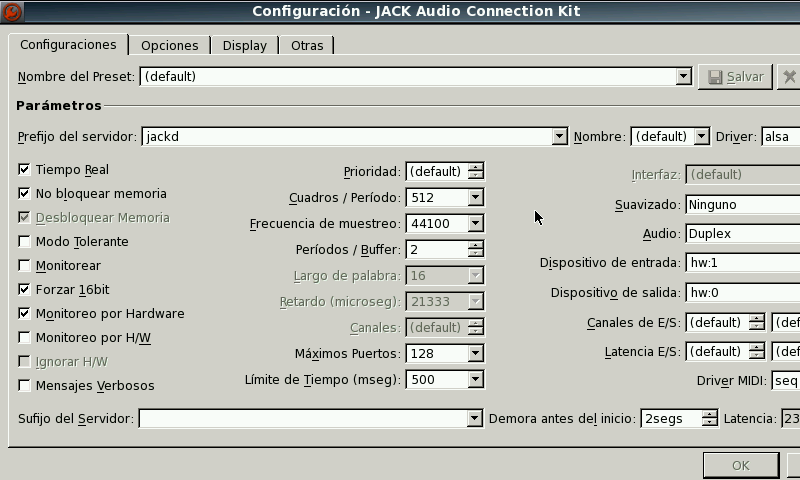Open the Límite de Tiempo dropdown
The image size is (800, 480).
(476, 380)
